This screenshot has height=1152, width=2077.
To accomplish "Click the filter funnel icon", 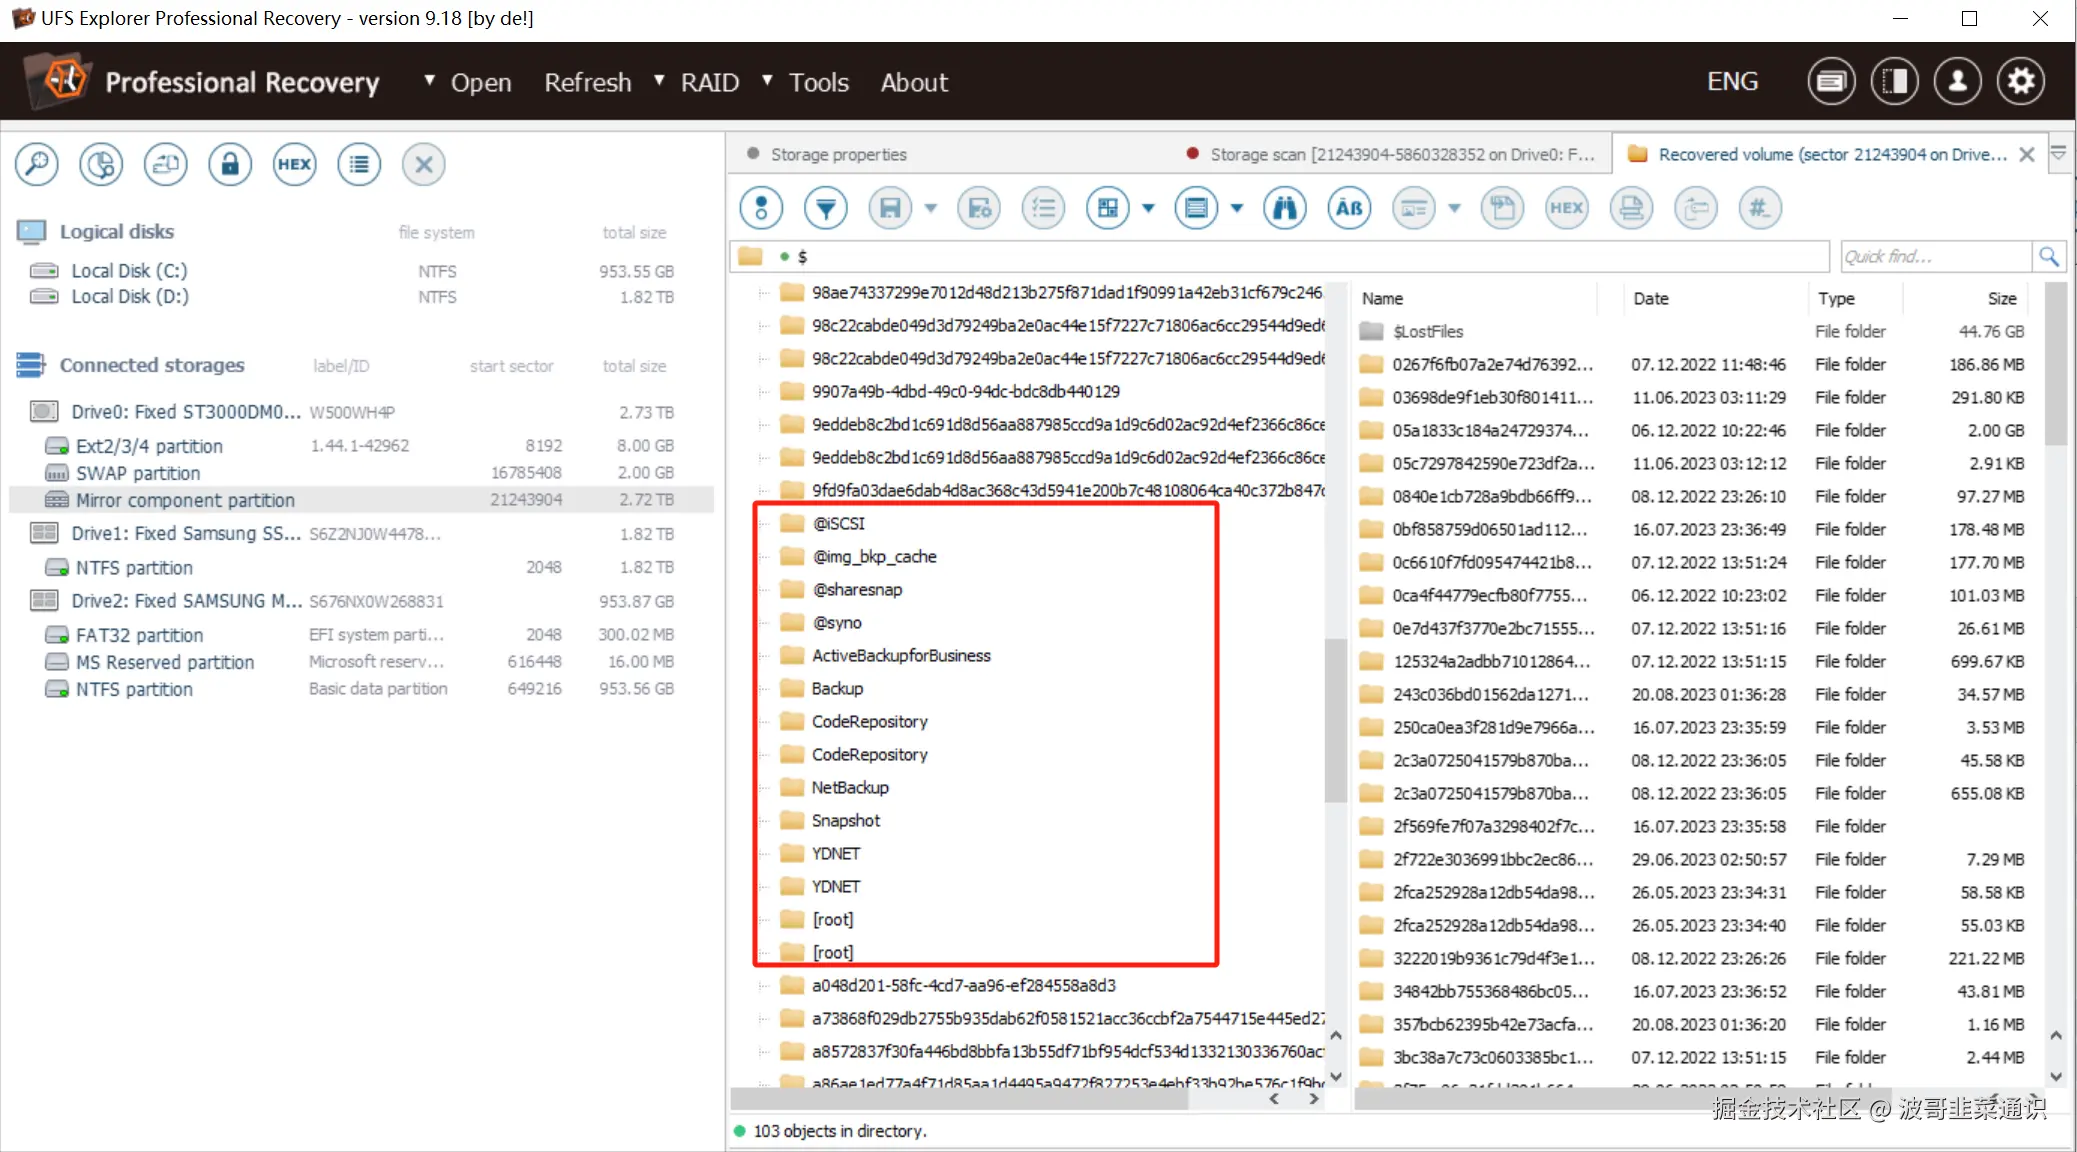I will click(826, 208).
